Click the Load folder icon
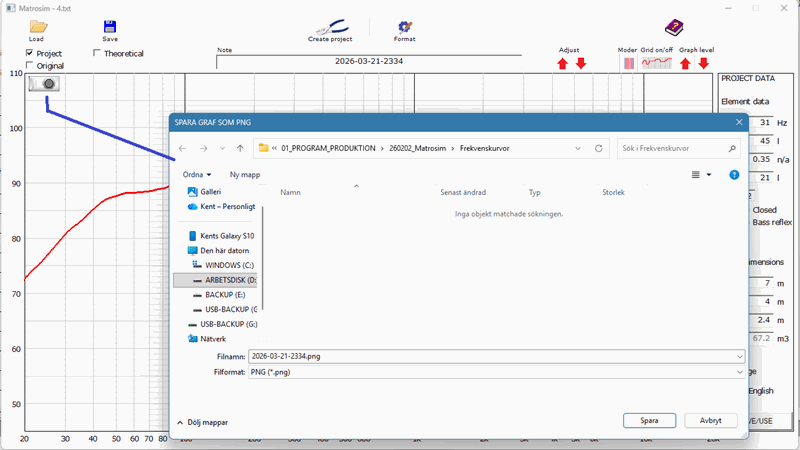This screenshot has width=800, height=450. coord(37,26)
